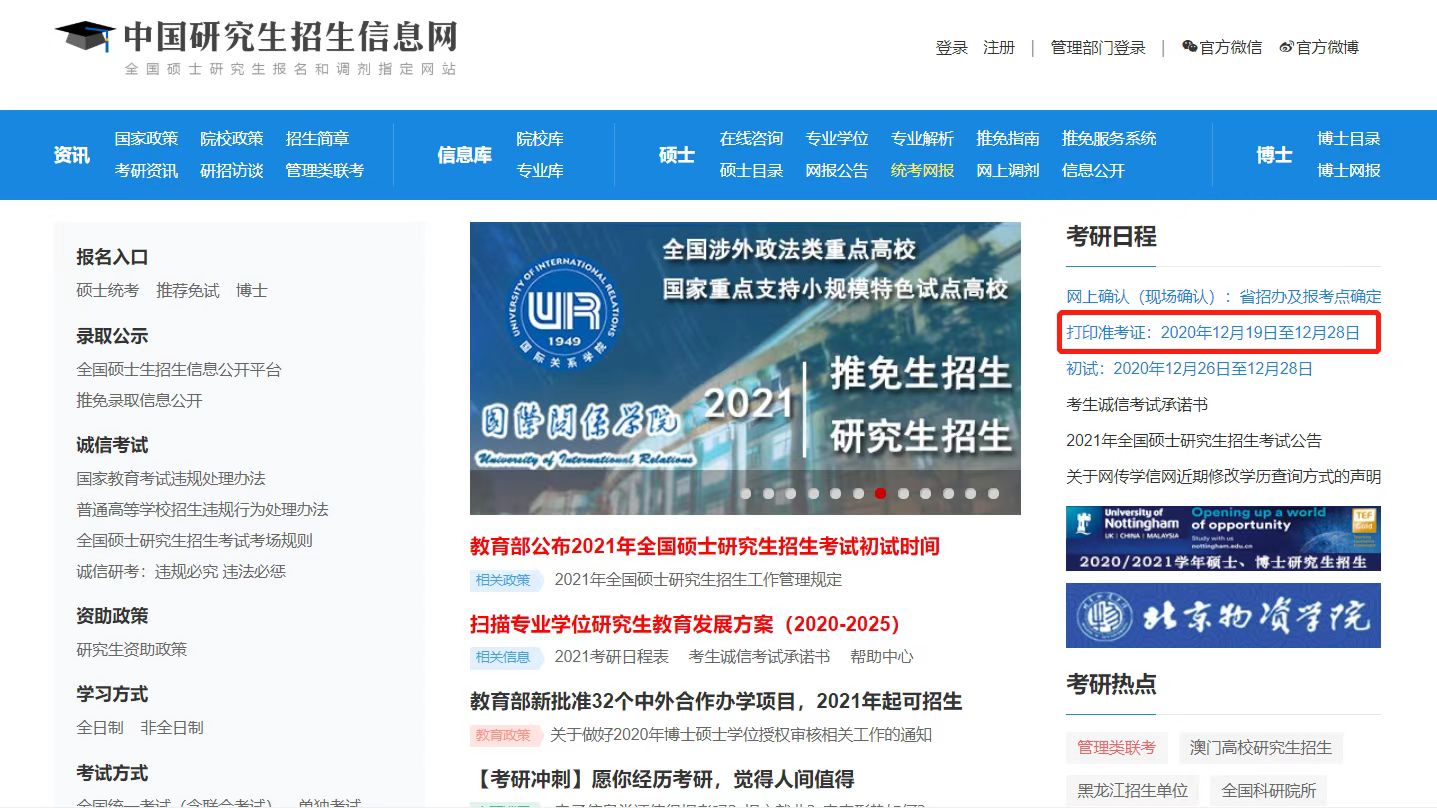The image size is (1437, 808).
Task: Select the last carousel indicator dot
Action: pos(993,493)
